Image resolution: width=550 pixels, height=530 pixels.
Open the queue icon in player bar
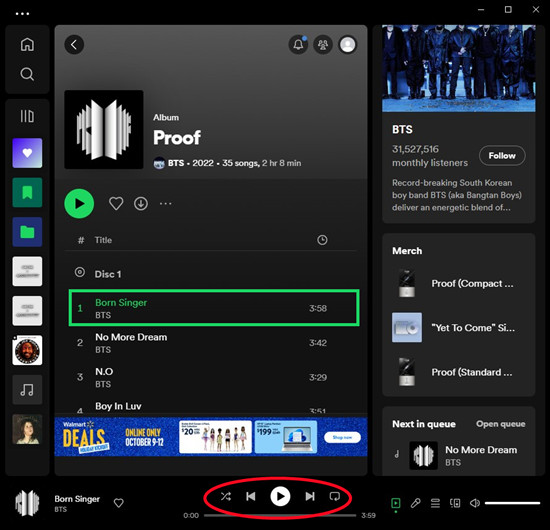[435, 503]
